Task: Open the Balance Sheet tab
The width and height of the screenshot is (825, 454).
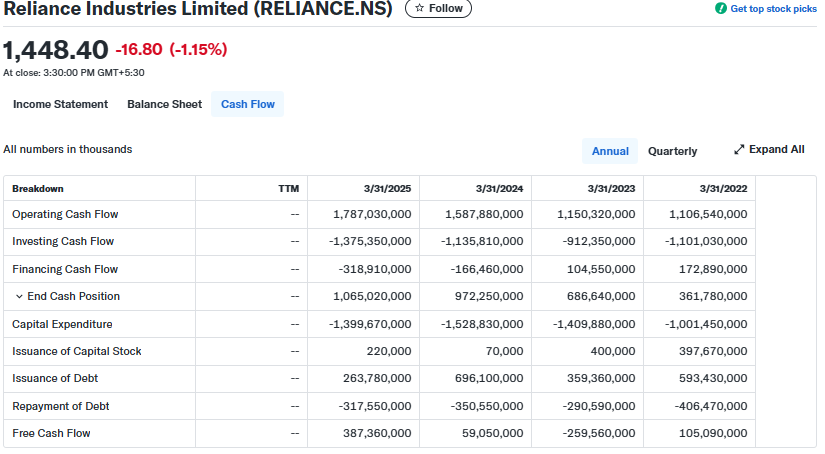Action: click(x=164, y=104)
